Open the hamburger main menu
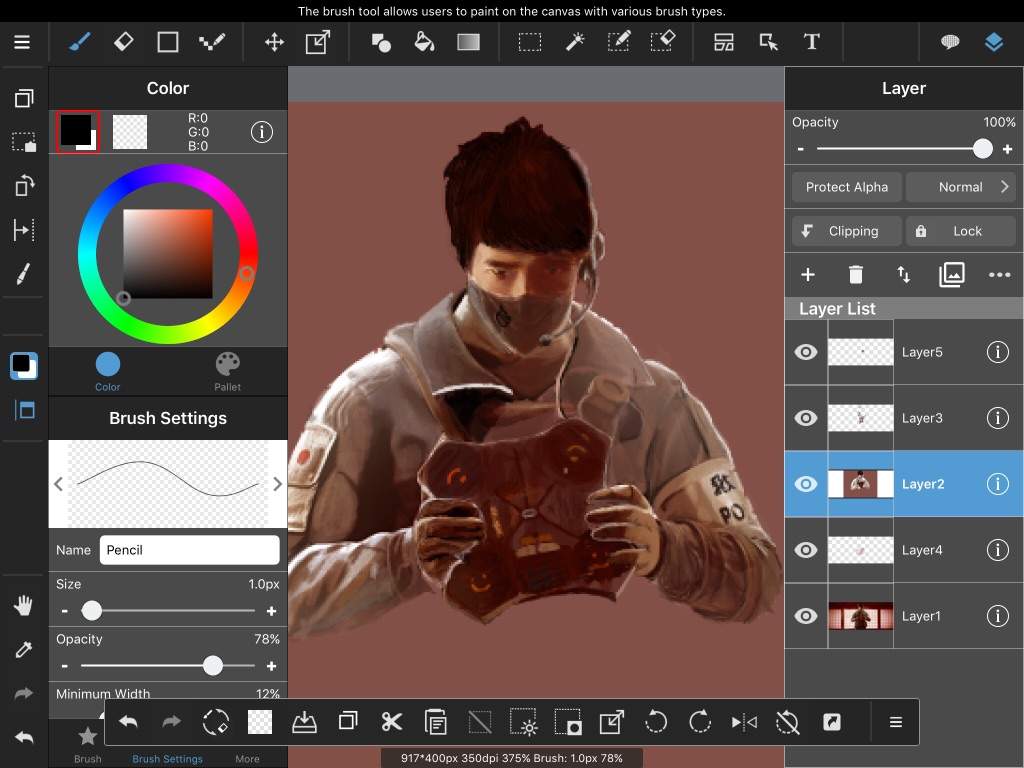 [22, 42]
